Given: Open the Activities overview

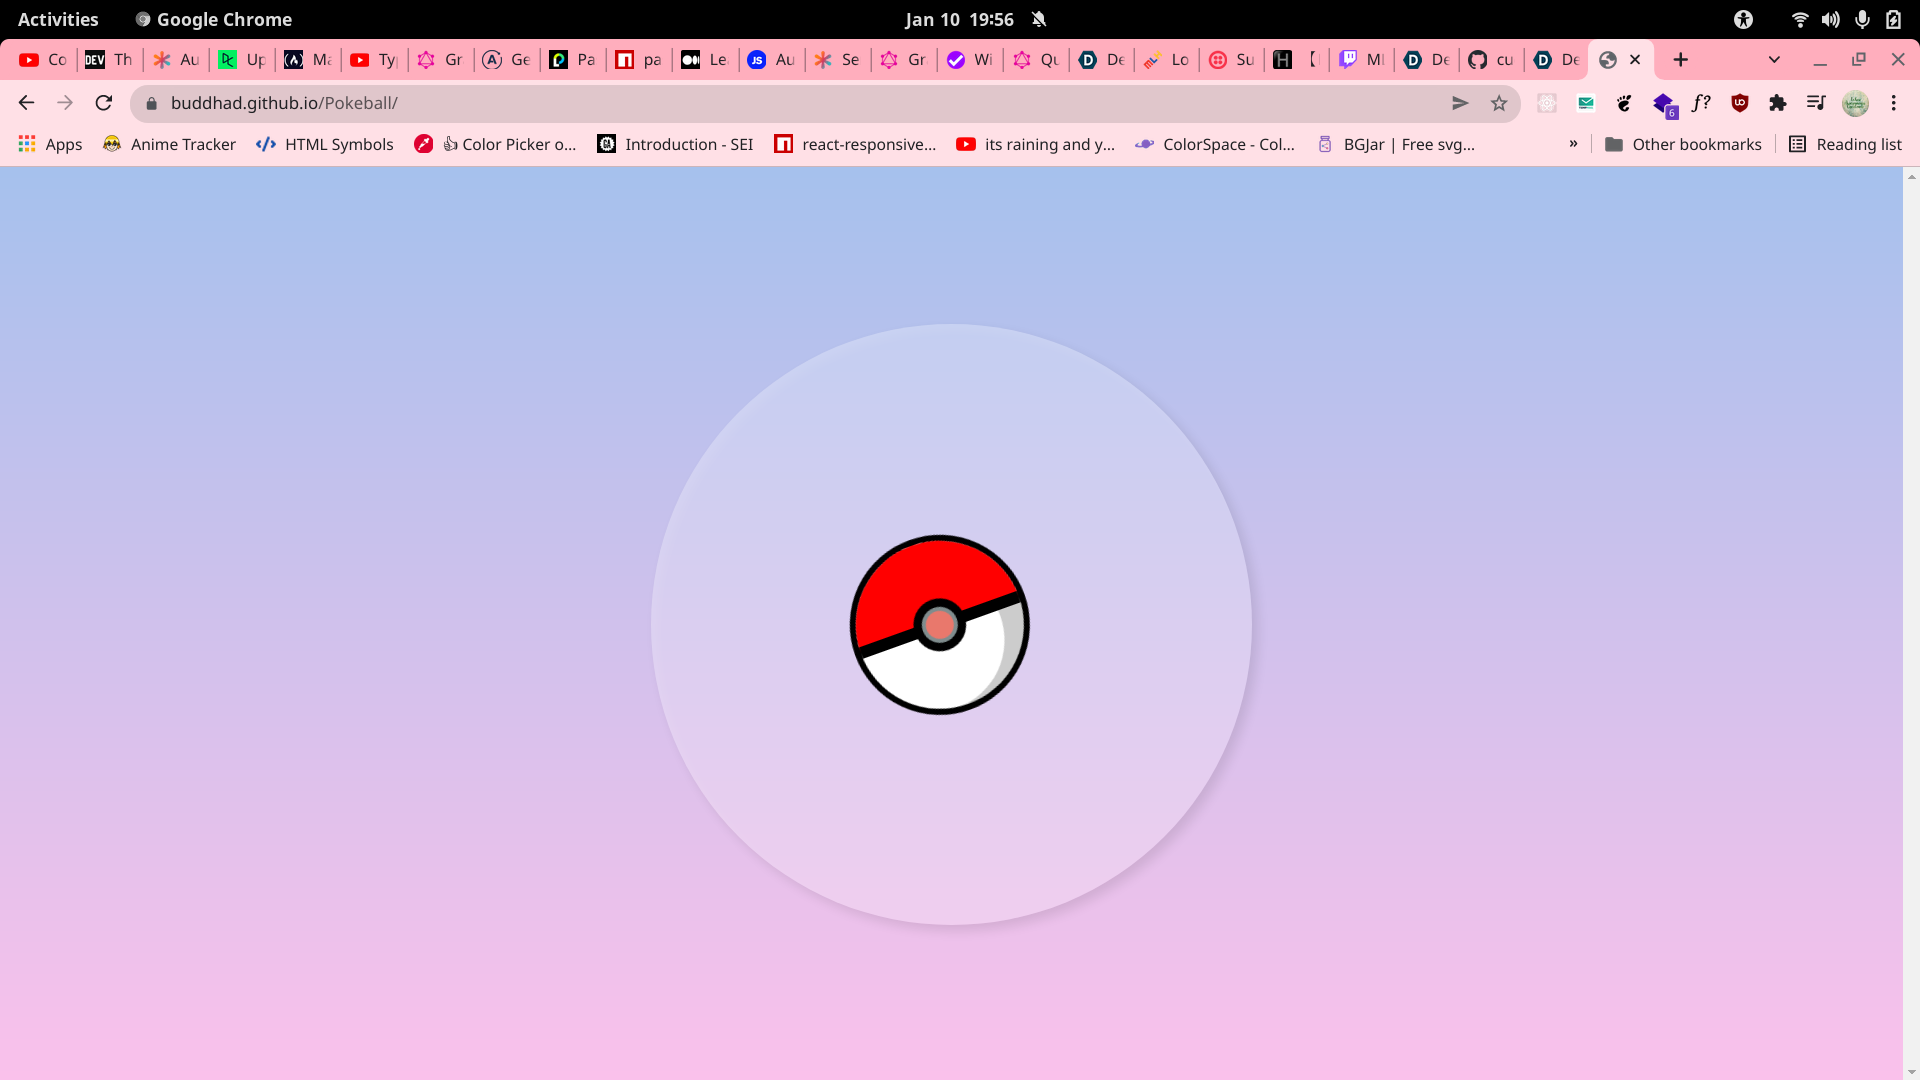Looking at the screenshot, I should pyautogui.click(x=58, y=19).
